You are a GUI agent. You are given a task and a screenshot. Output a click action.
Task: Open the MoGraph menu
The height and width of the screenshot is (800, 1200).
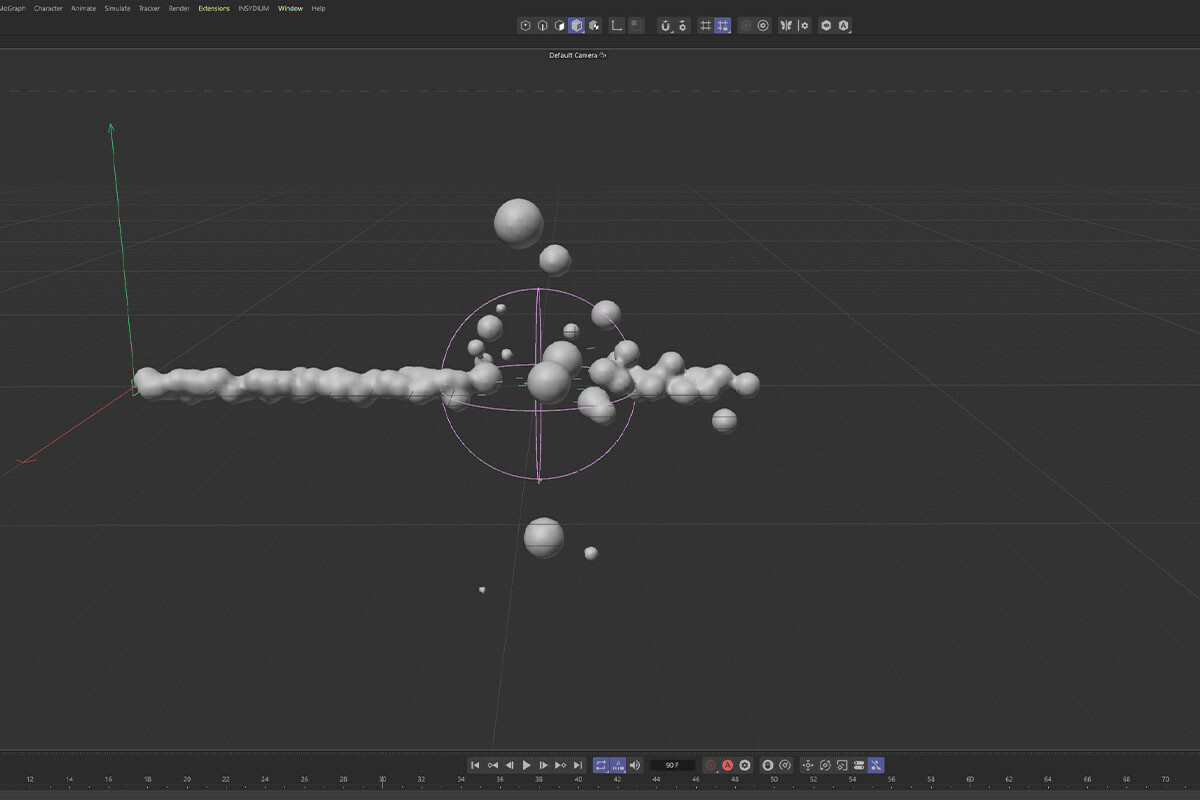12,8
